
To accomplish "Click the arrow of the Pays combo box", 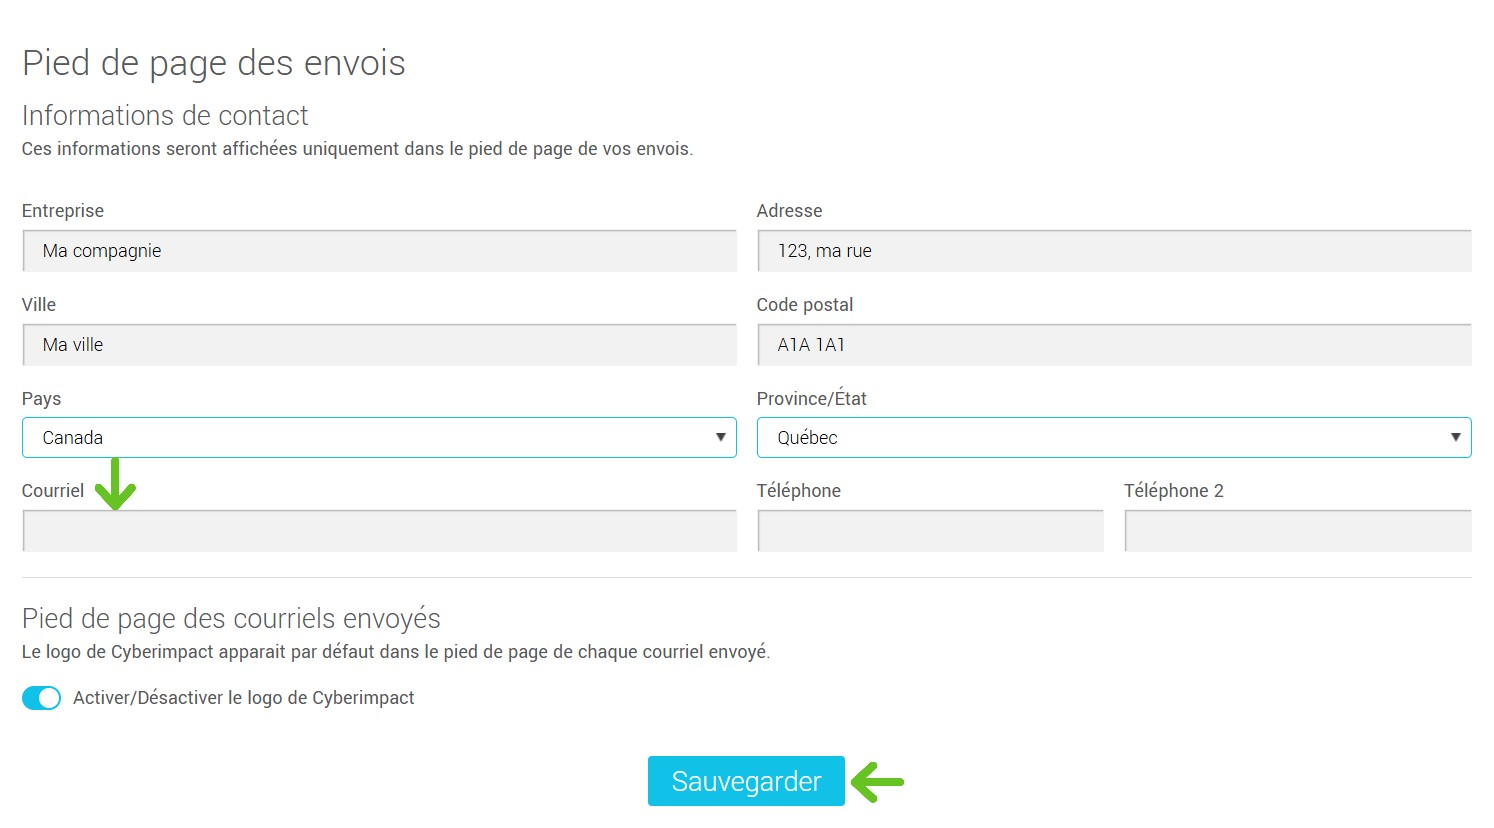I will point(720,438).
